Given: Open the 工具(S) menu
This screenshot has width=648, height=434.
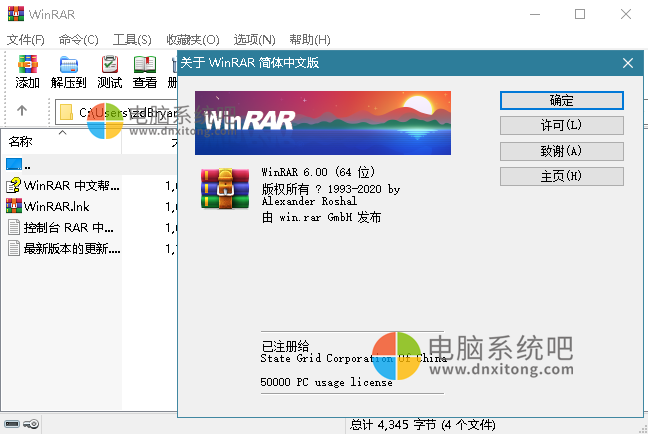Looking at the screenshot, I should [132, 40].
